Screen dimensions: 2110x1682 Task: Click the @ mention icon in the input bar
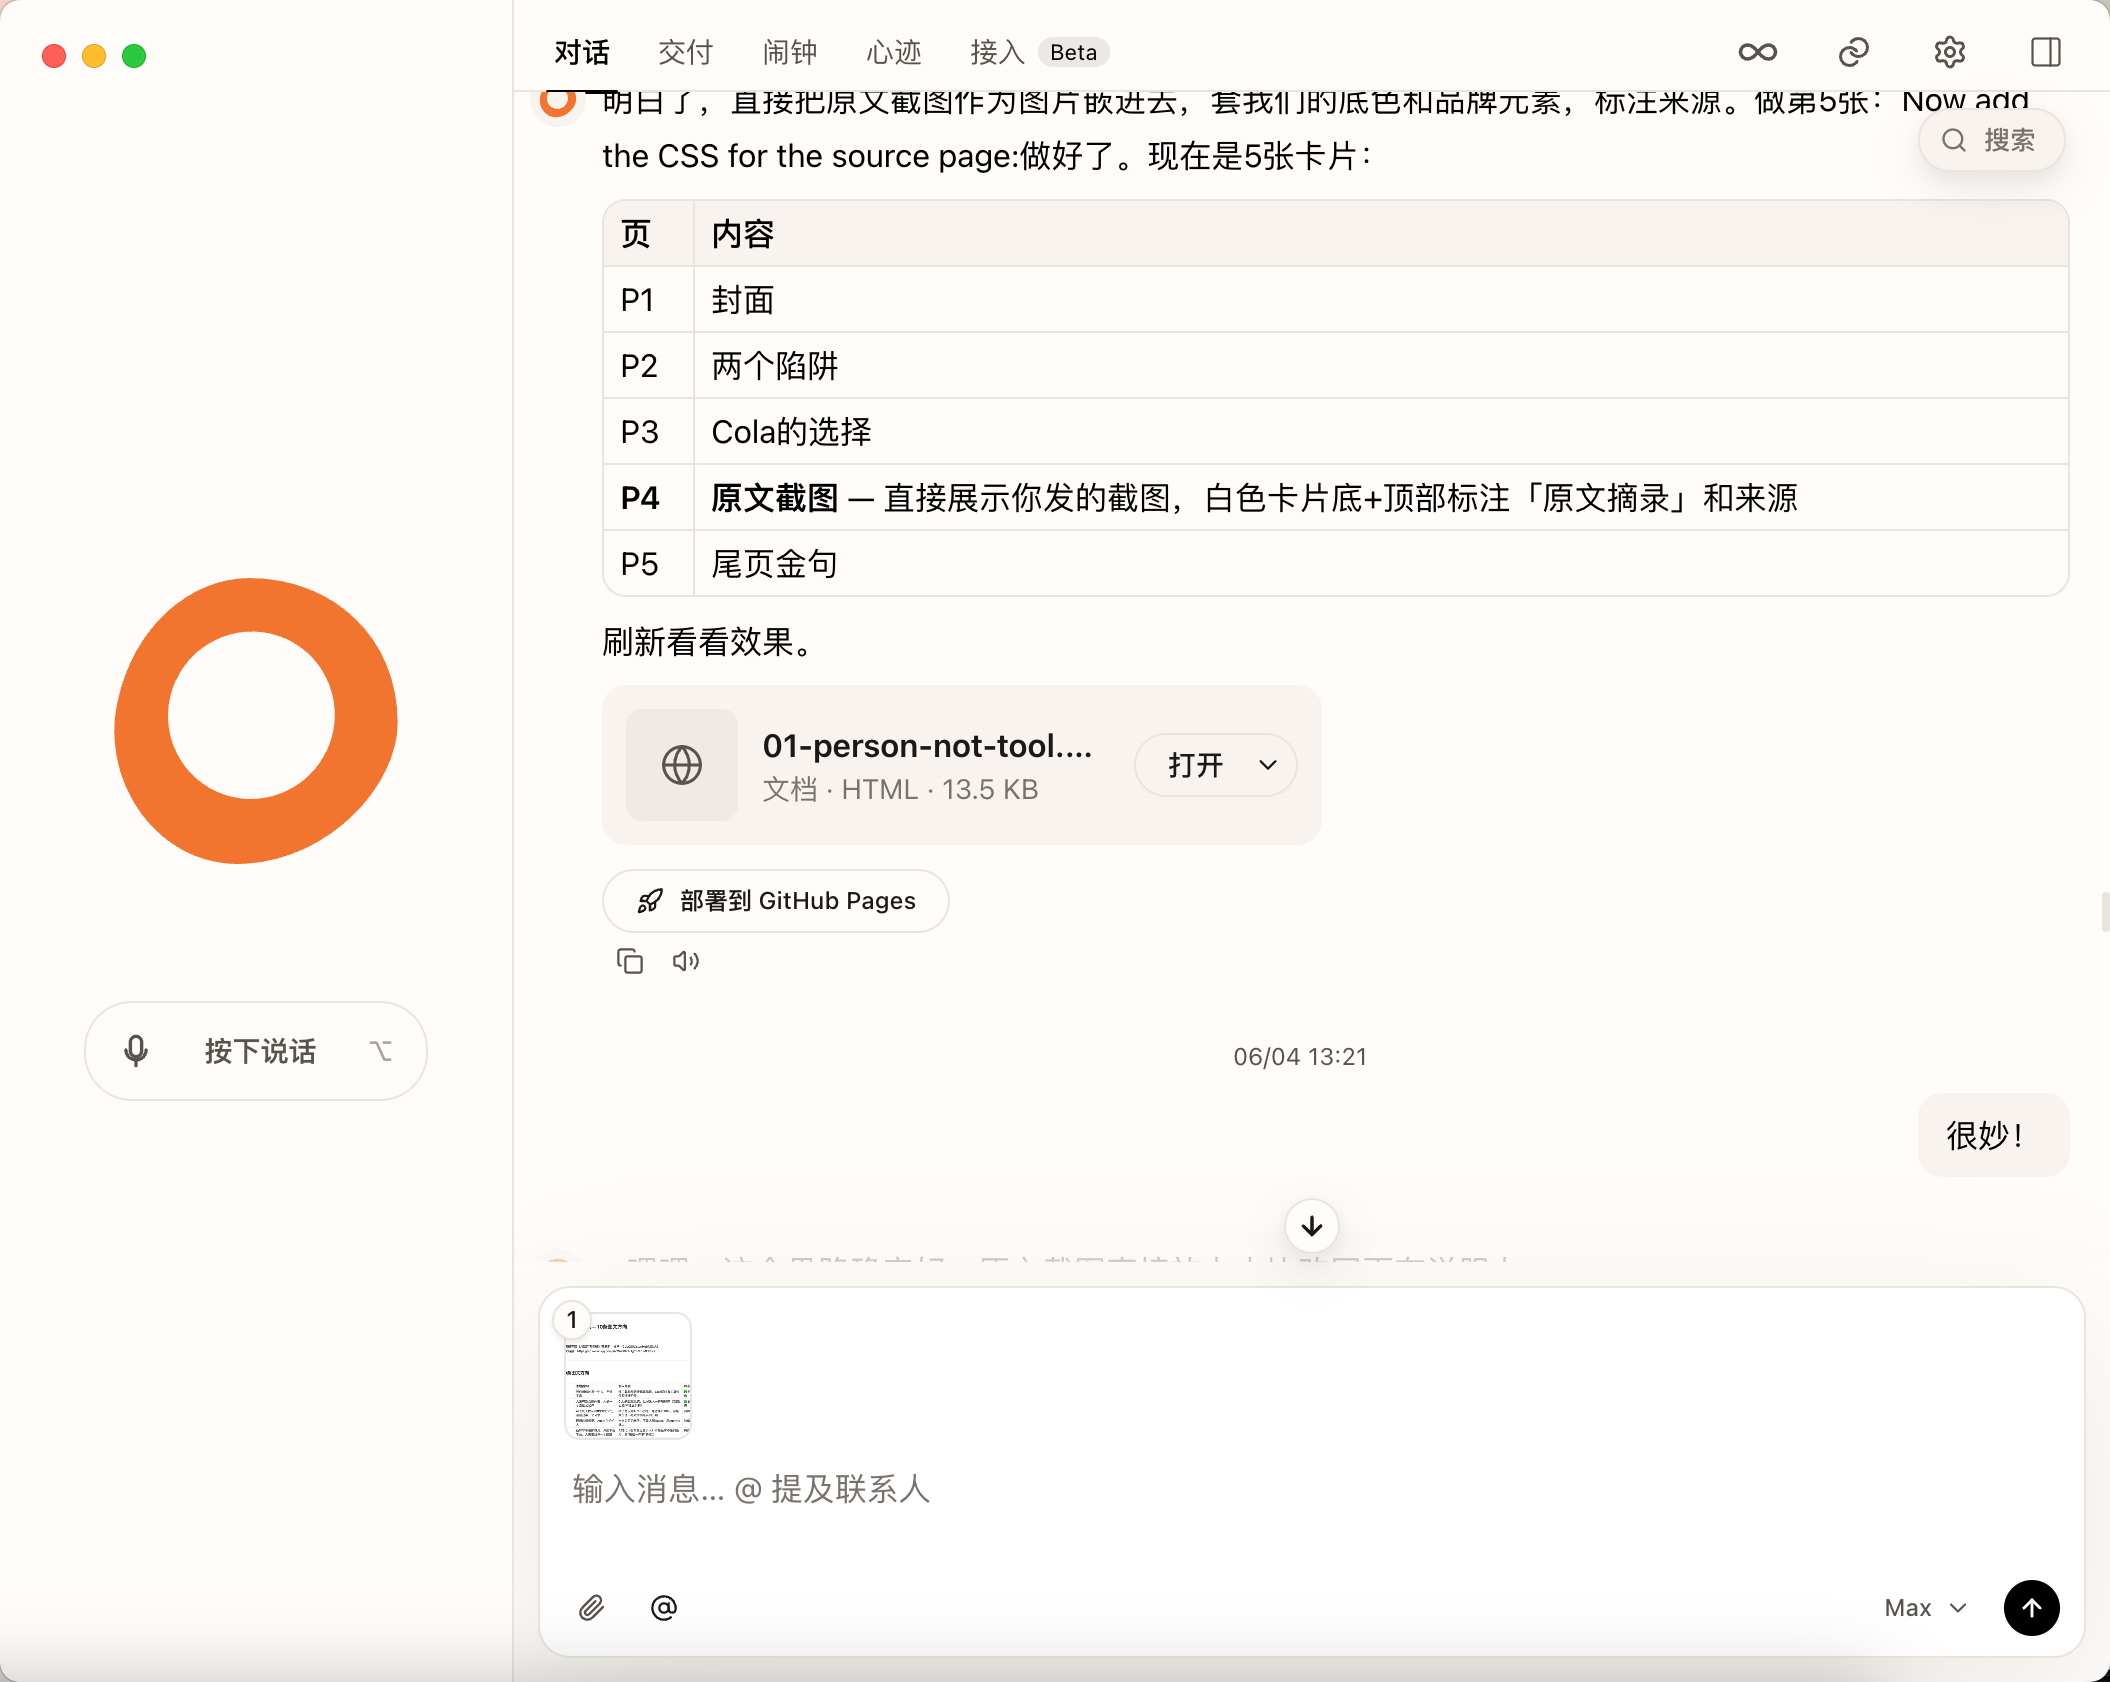click(664, 1608)
